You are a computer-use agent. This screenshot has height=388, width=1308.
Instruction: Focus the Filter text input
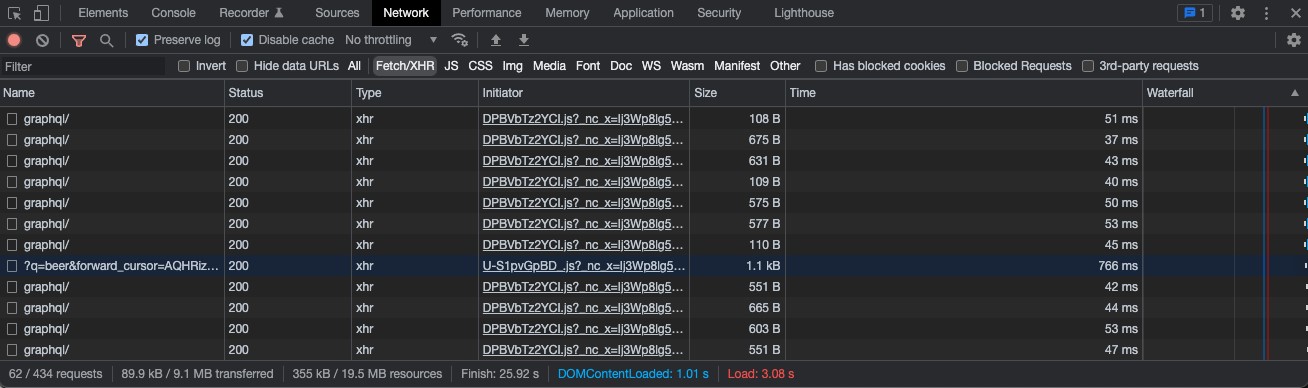coord(83,66)
